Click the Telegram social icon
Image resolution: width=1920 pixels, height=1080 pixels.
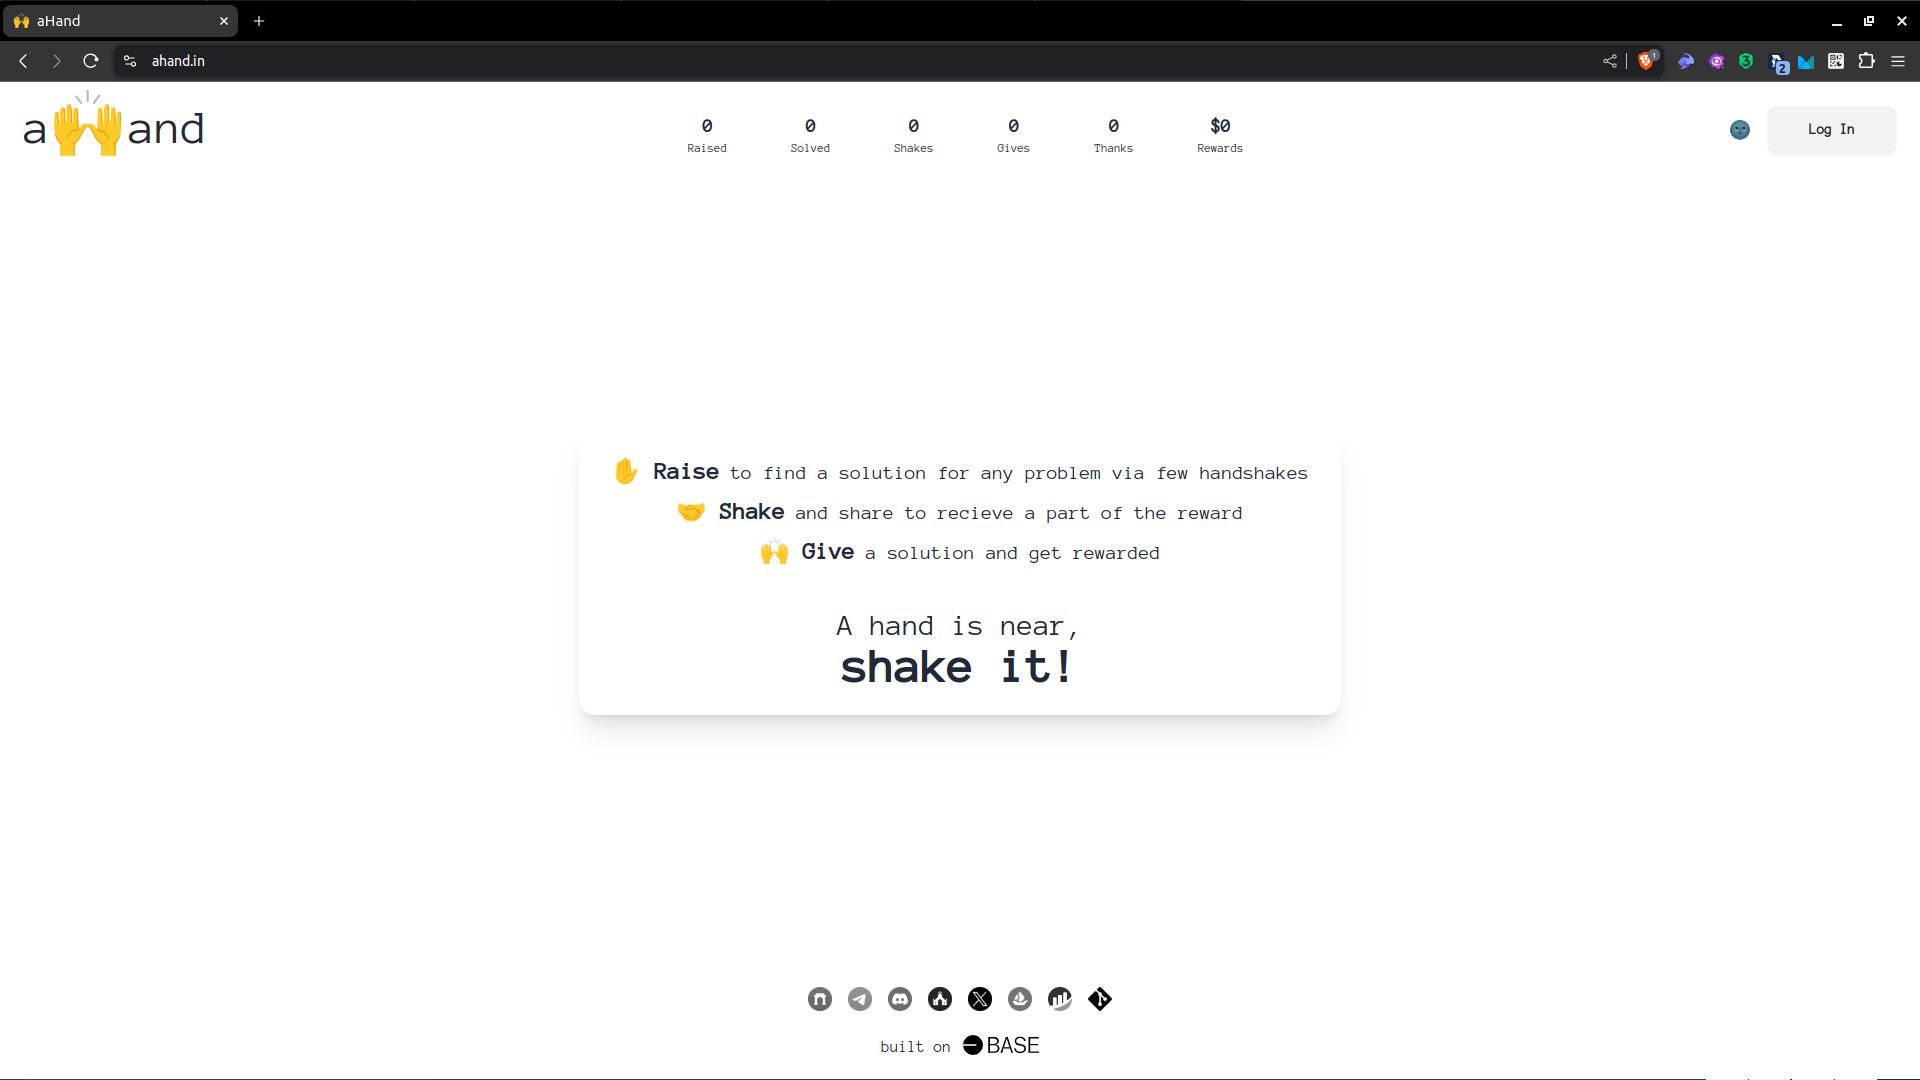coord(860,998)
